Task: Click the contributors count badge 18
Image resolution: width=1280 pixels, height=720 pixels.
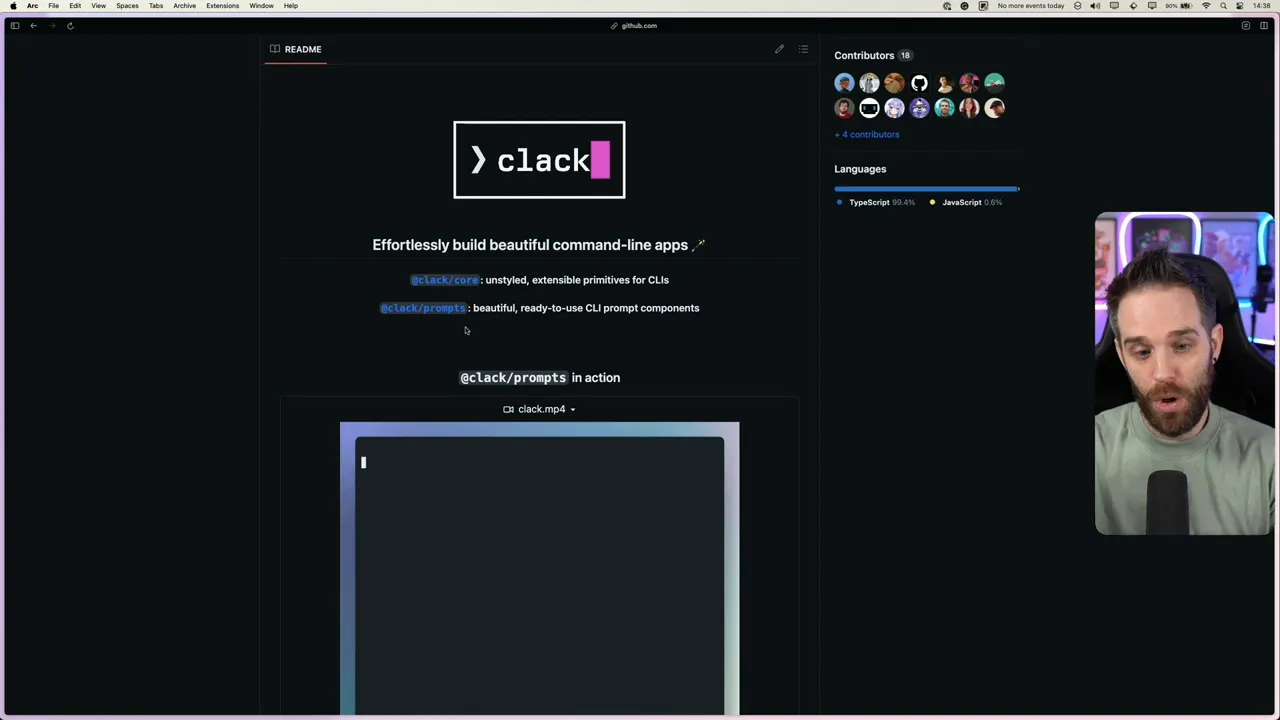Action: click(905, 56)
